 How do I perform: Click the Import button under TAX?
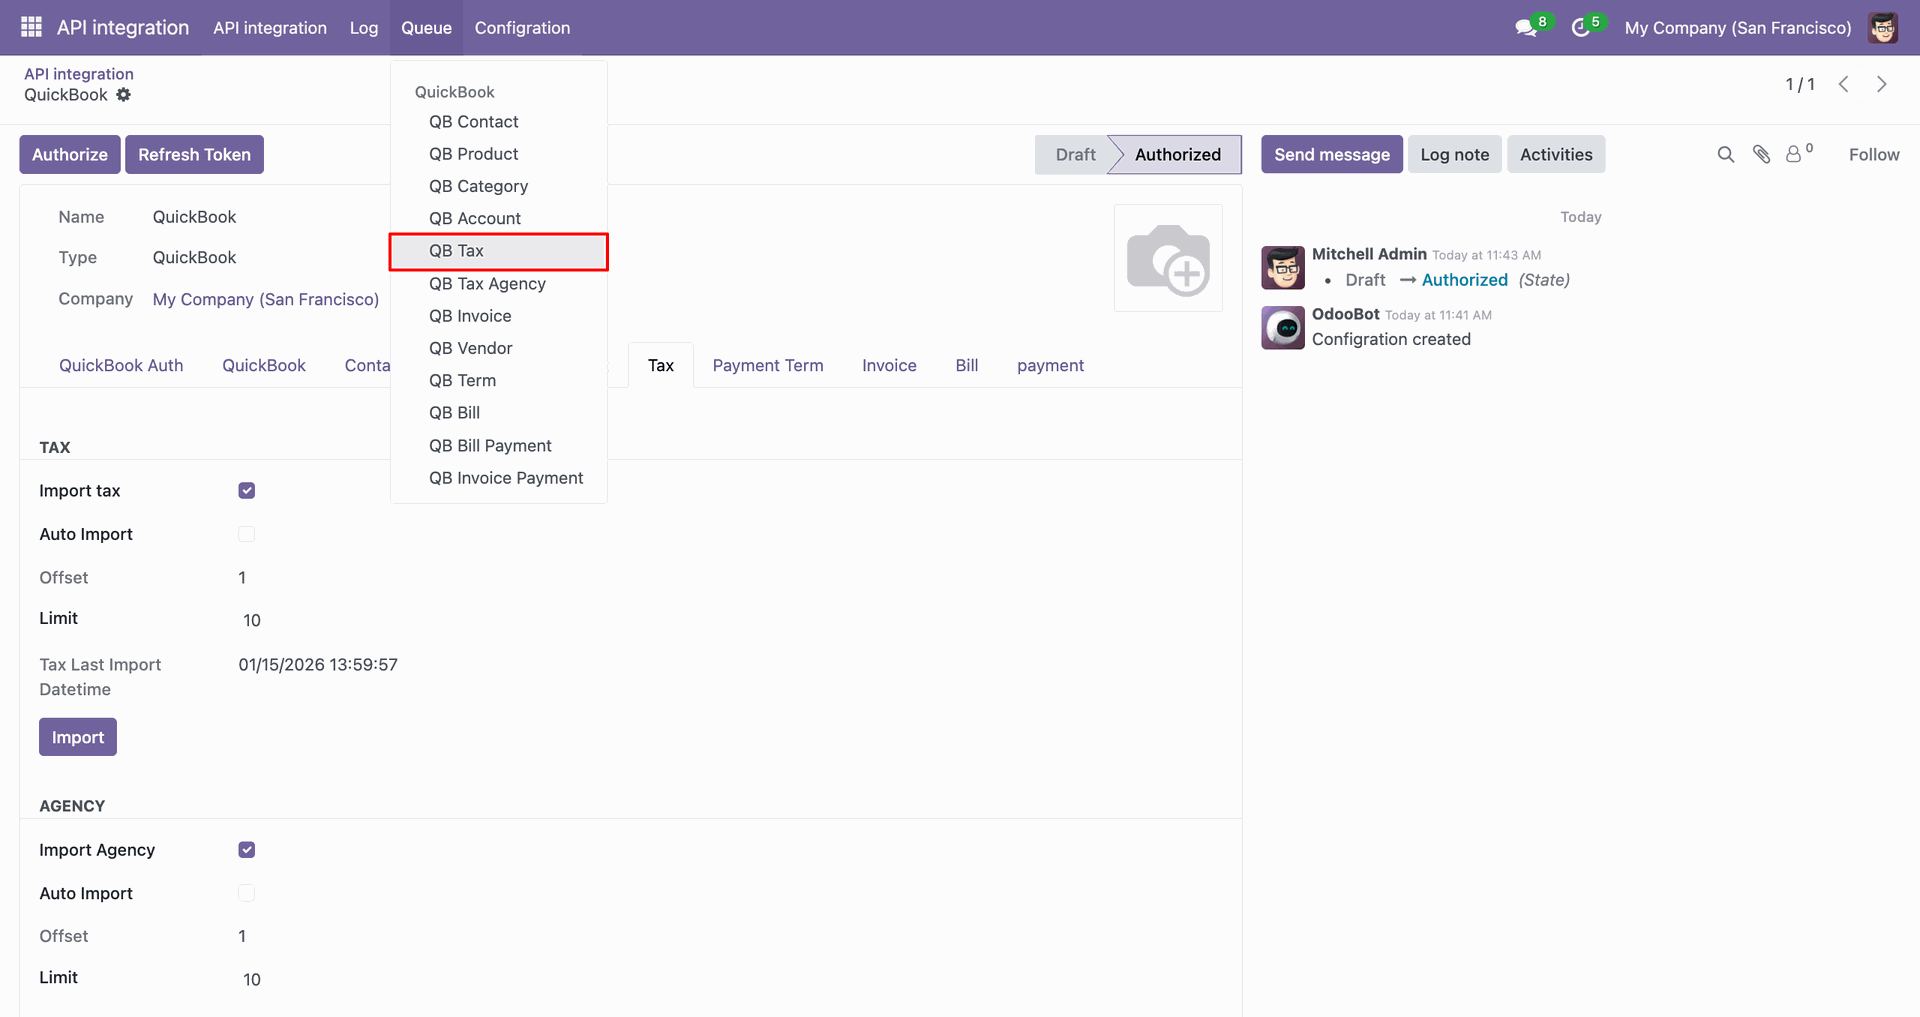point(78,737)
